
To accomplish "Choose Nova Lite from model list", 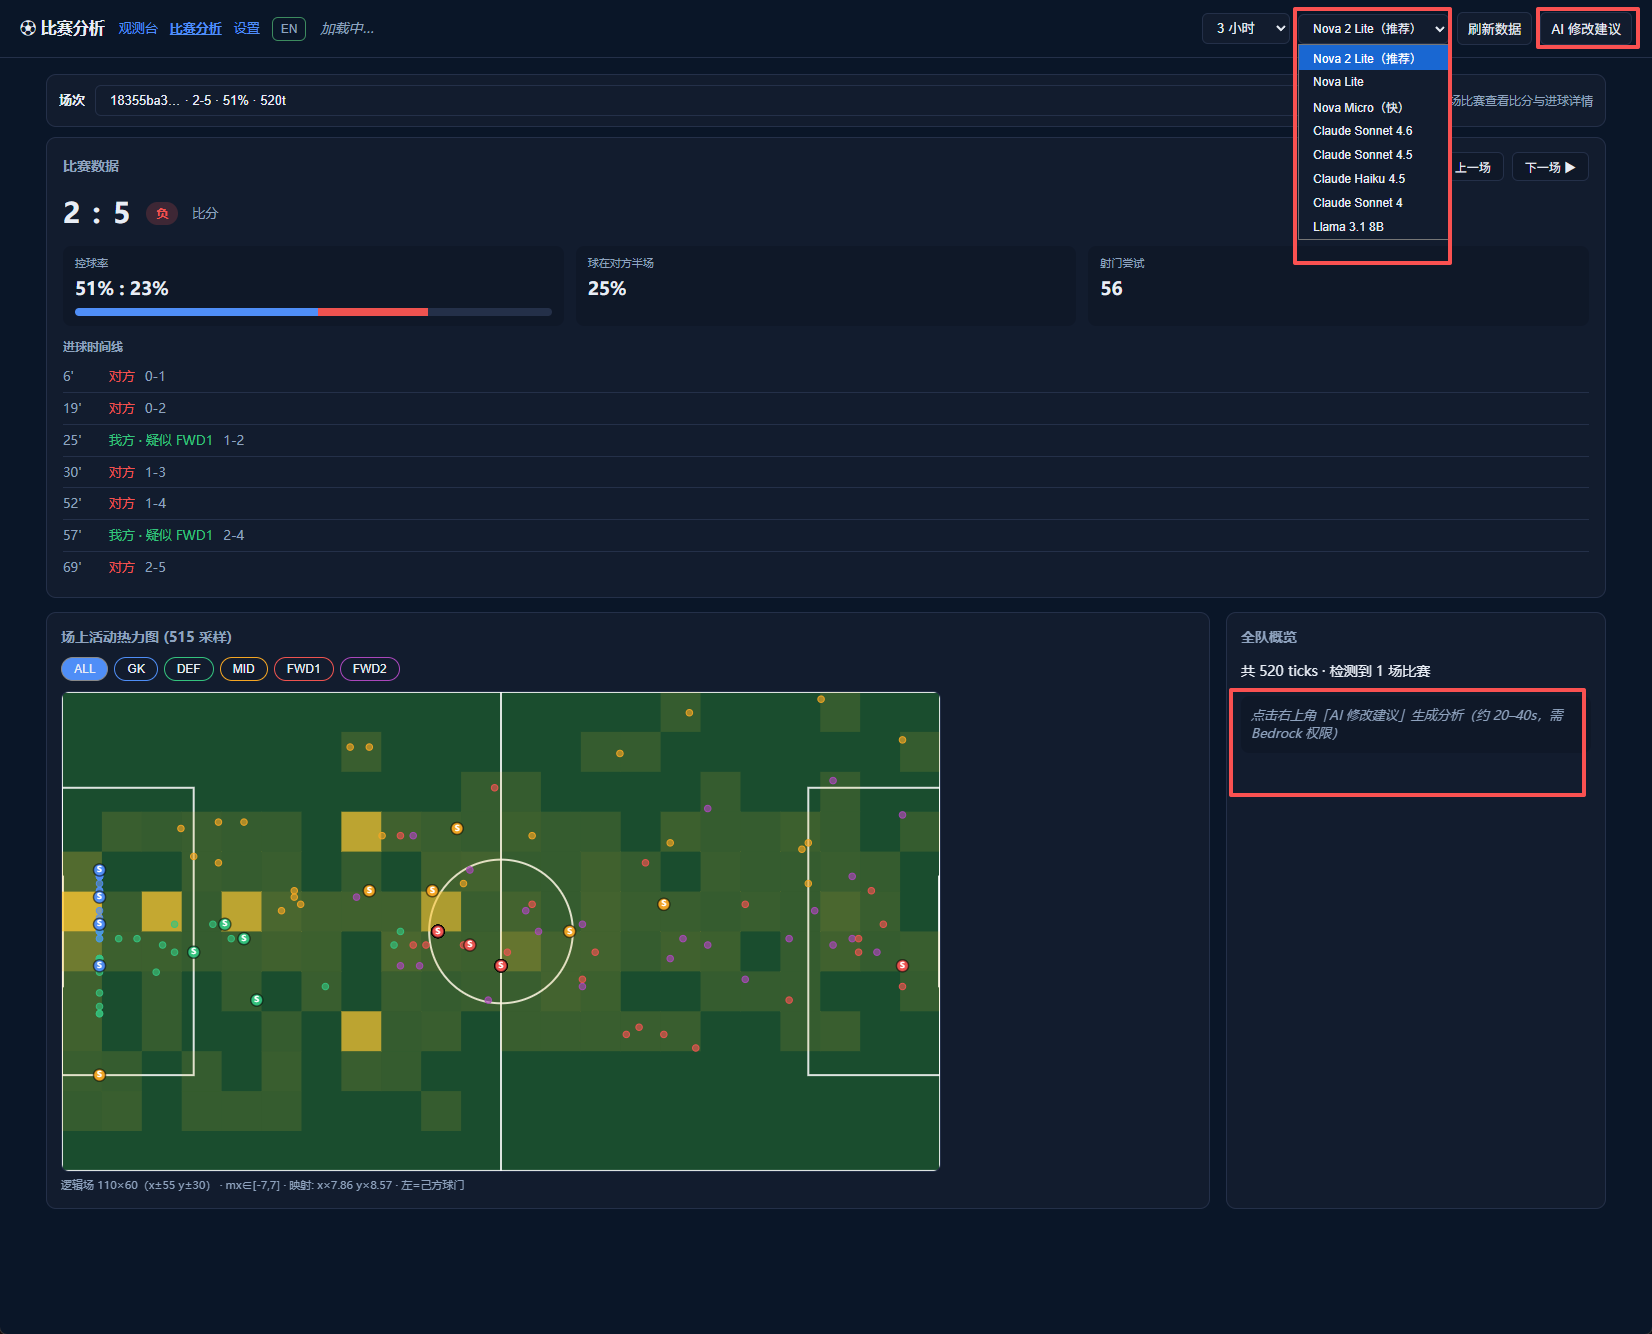I will click(x=1372, y=82).
